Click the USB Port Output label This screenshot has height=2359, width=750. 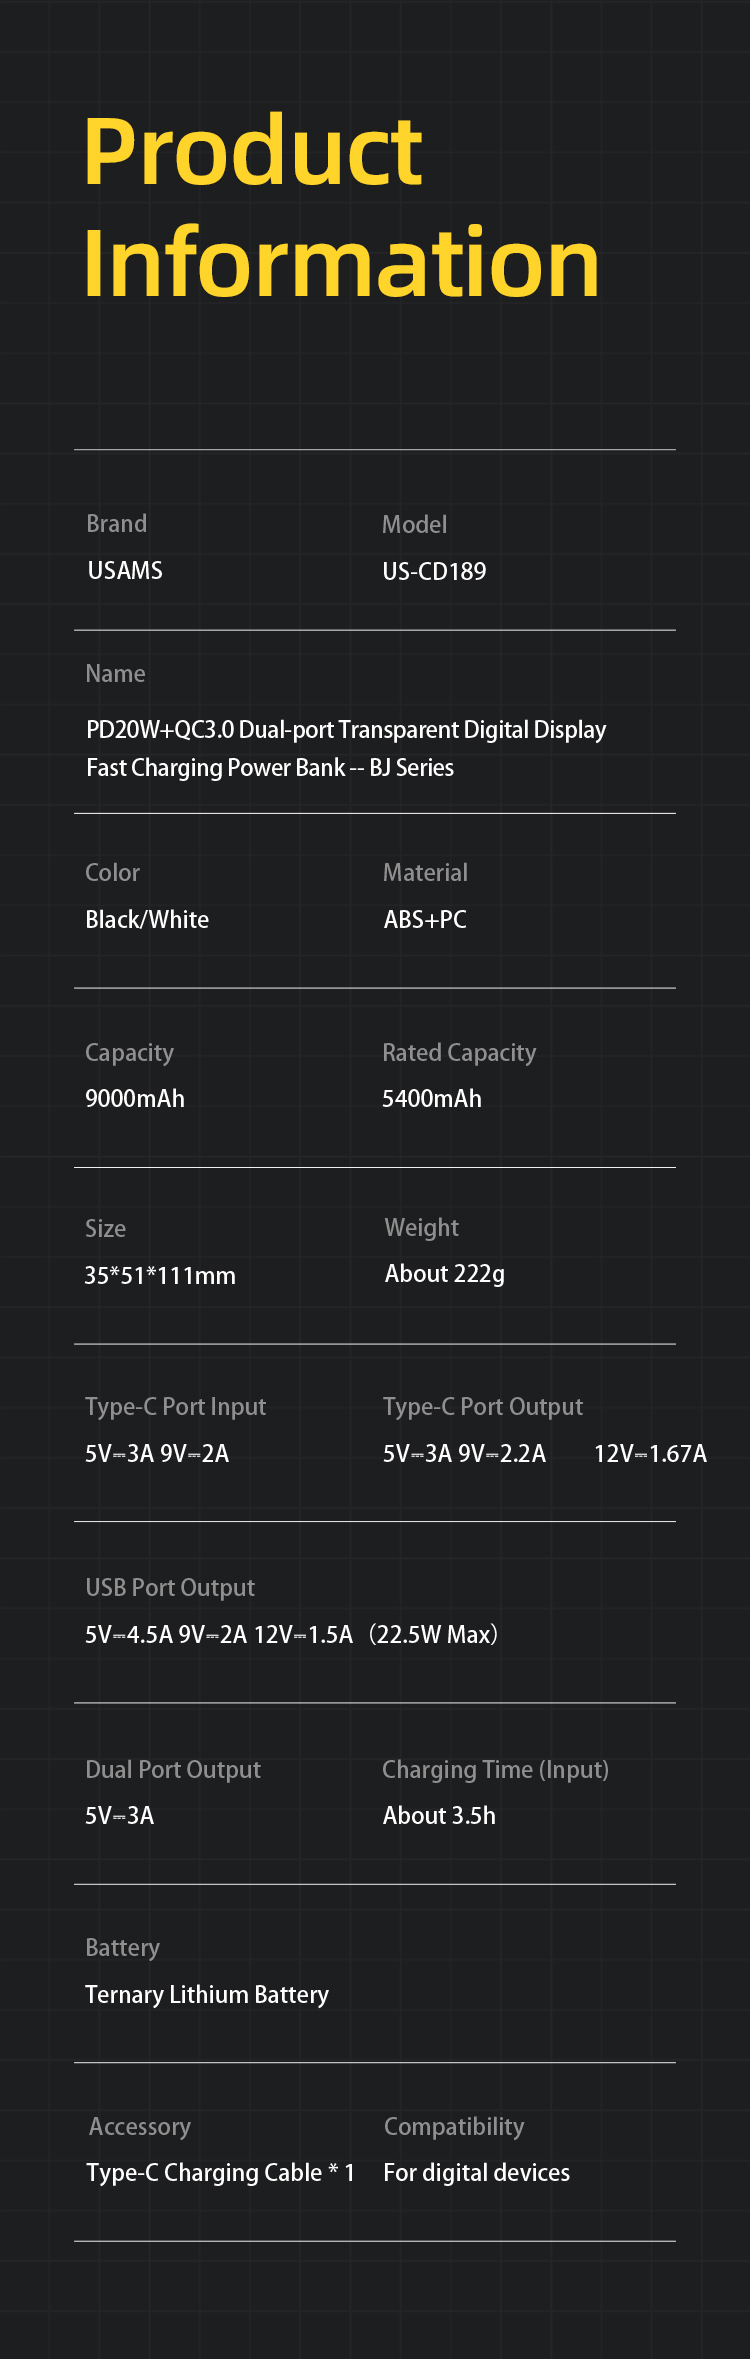pyautogui.click(x=170, y=1588)
